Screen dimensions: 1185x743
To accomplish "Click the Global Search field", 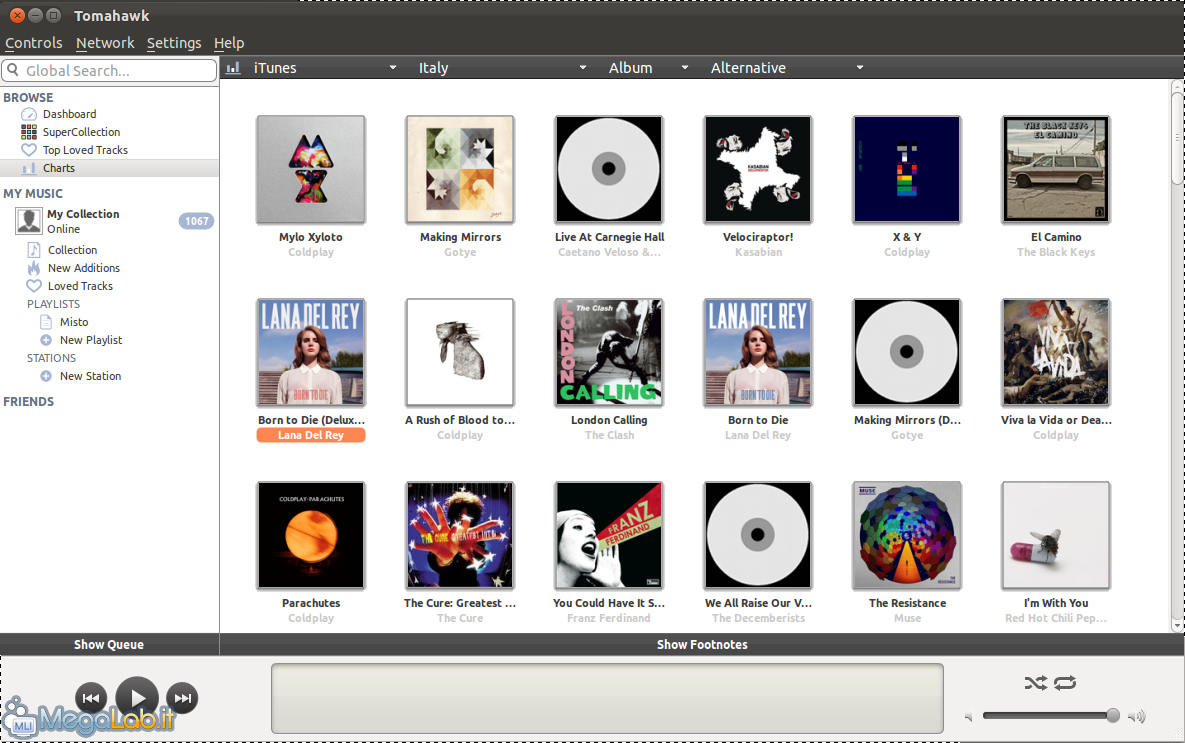I will pyautogui.click(x=109, y=70).
